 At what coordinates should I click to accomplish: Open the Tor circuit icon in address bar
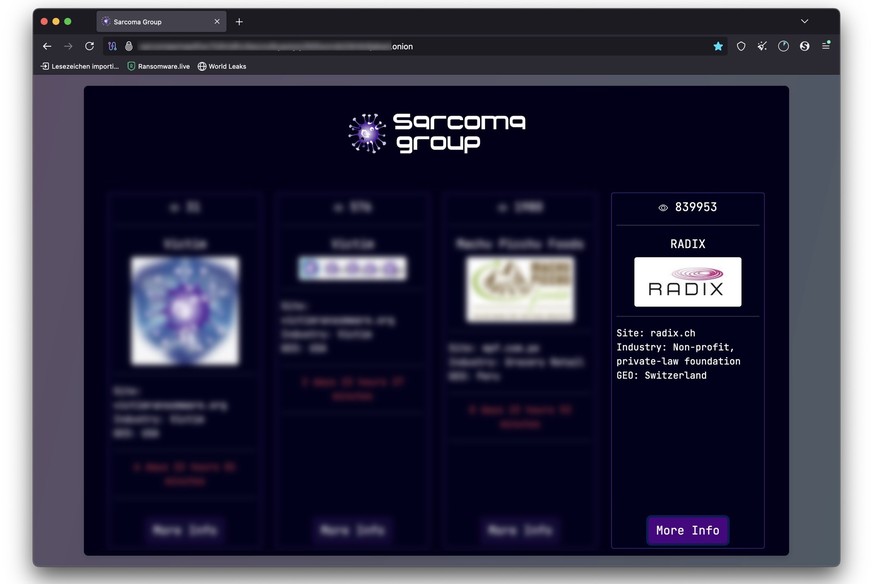pos(112,46)
